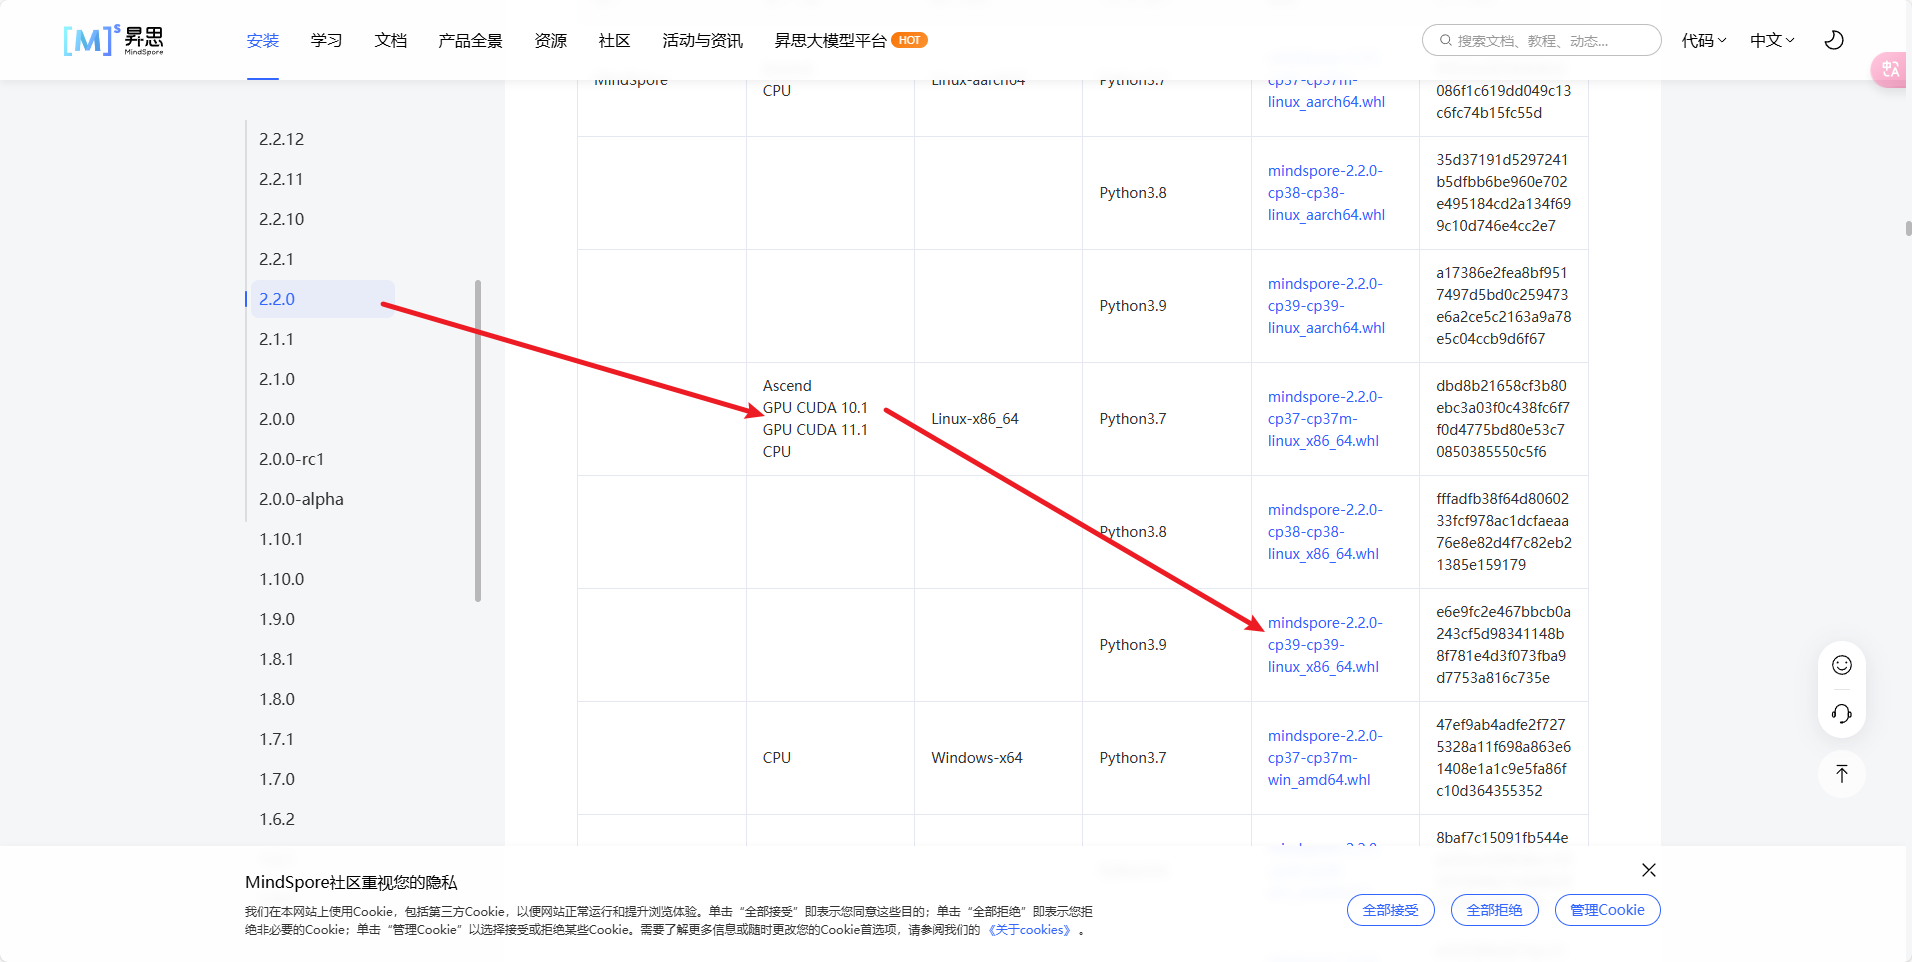The height and width of the screenshot is (962, 1912).
Task: Open the 代码 dropdown
Action: tap(1704, 40)
